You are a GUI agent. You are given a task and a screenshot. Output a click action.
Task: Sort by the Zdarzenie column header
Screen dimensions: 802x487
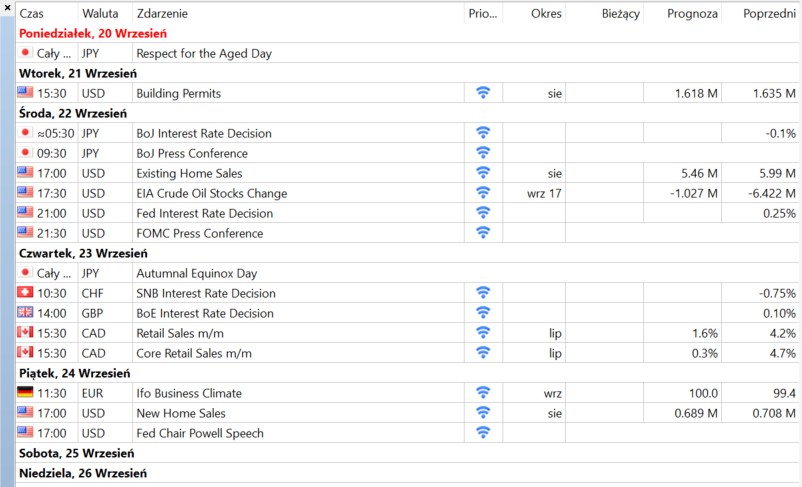(x=162, y=14)
